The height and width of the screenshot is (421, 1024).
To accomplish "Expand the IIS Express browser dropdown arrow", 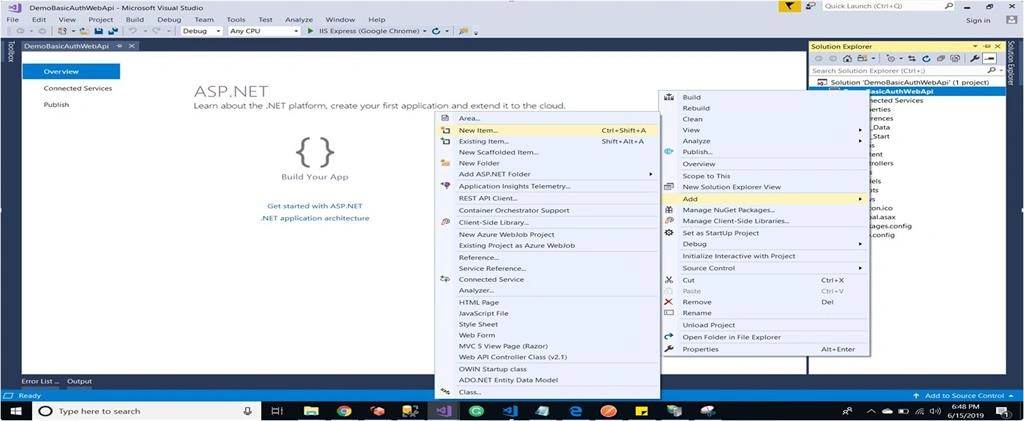I will [x=425, y=31].
